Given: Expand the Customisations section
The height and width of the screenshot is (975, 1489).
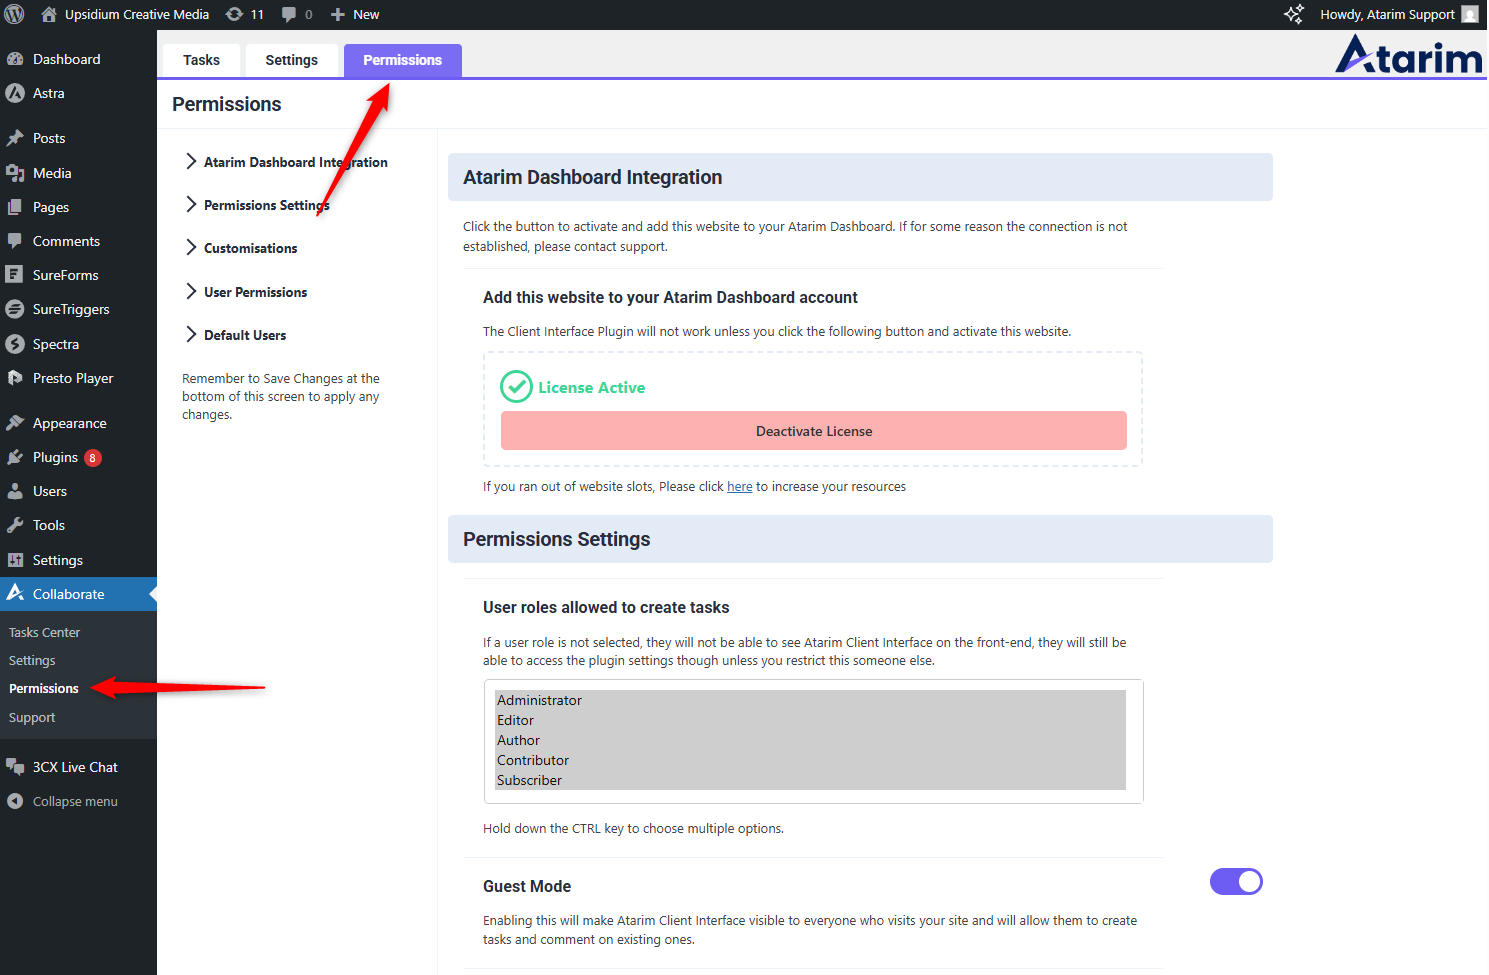Looking at the screenshot, I should [x=250, y=248].
